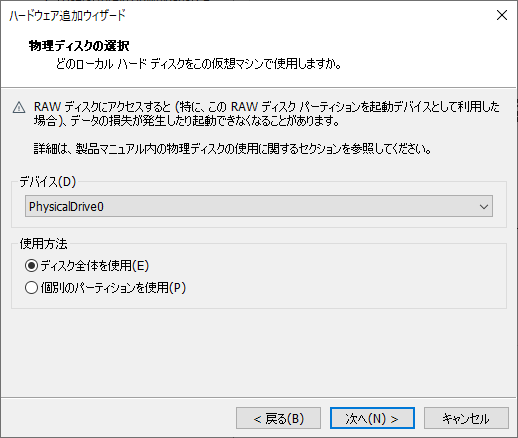Click the RAW ディスク warning message text
The image size is (518, 438).
point(267,114)
